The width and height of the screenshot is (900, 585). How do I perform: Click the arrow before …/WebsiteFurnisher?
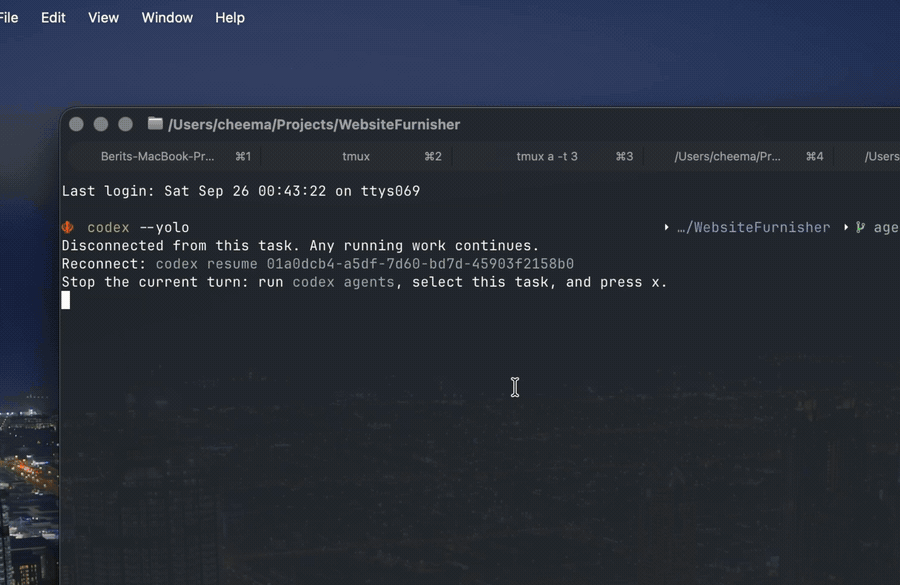tap(666, 227)
